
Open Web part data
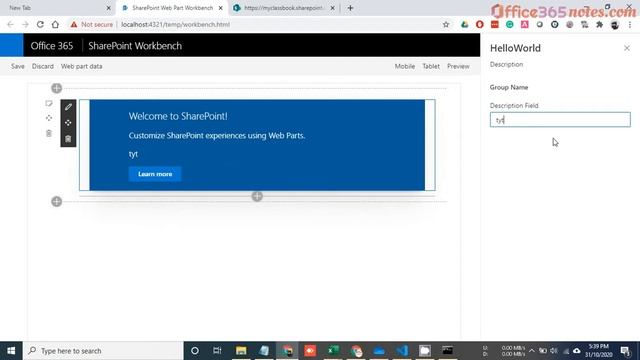(82, 66)
